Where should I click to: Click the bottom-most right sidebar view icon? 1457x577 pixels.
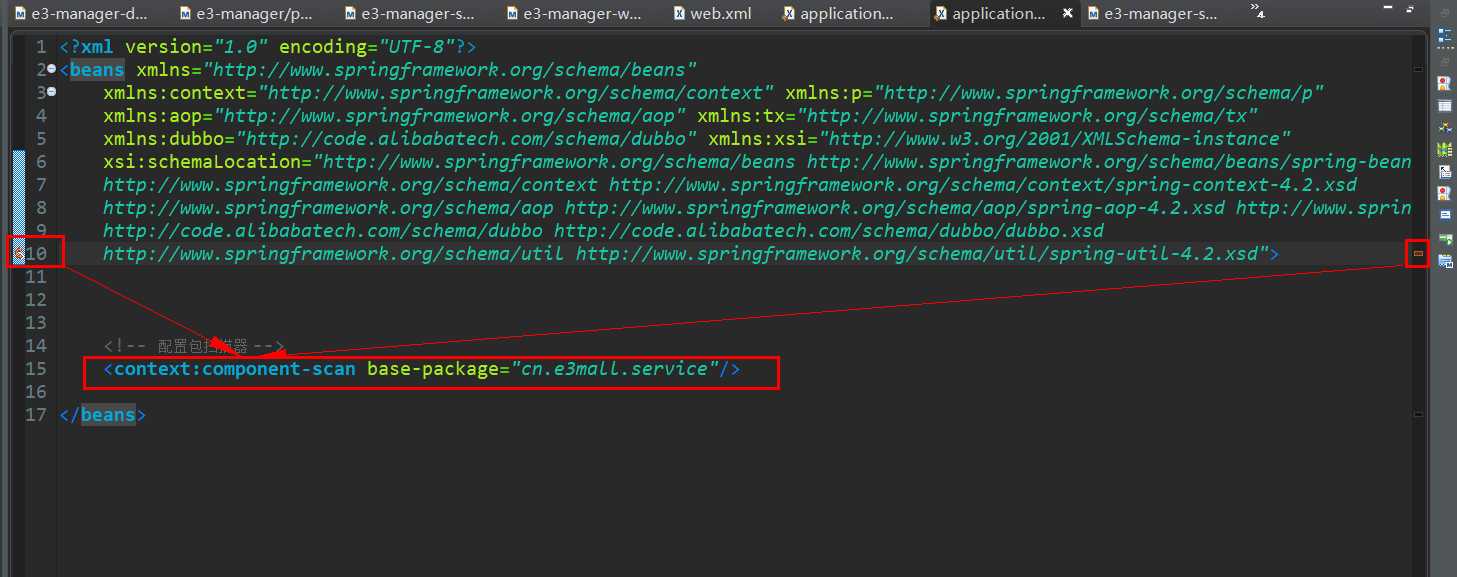(1445, 261)
